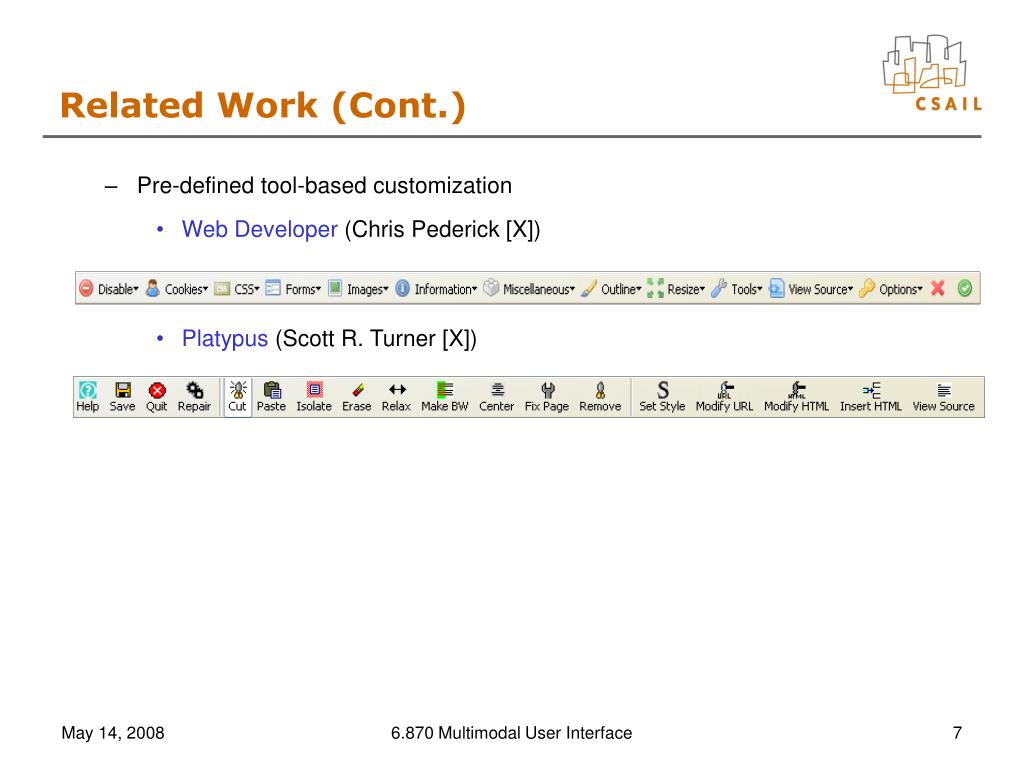Viewport: 1024px width, 768px height.
Task: Select the Isolate tool
Action: tap(314, 396)
